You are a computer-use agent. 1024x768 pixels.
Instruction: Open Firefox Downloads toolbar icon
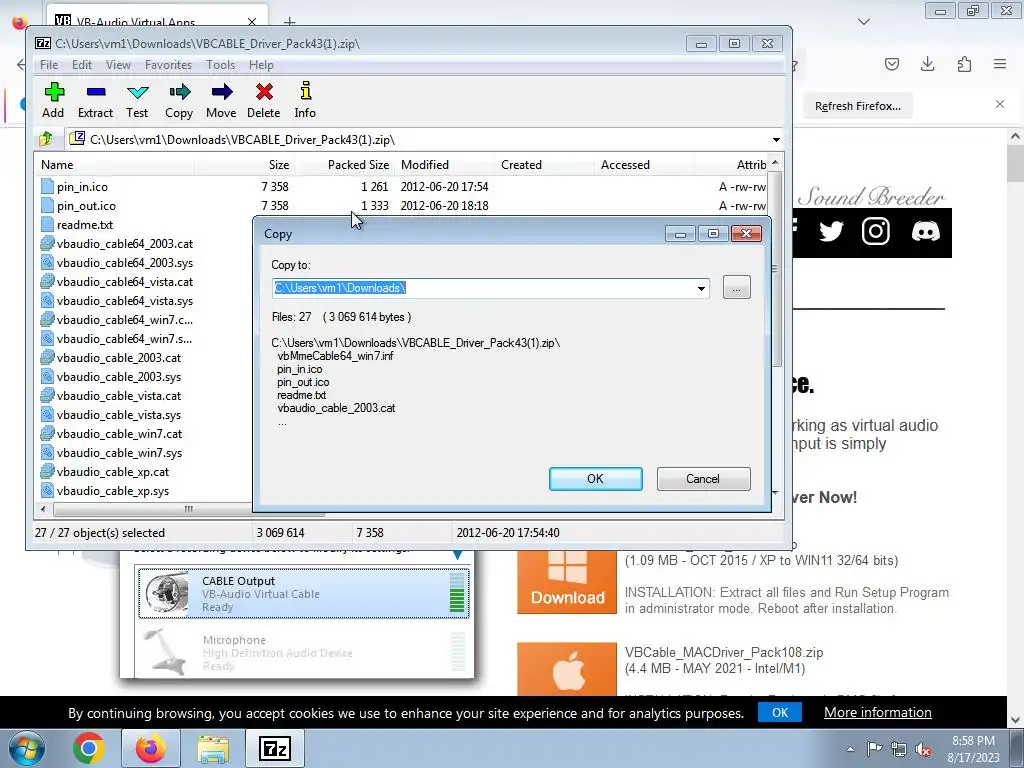coord(927,63)
